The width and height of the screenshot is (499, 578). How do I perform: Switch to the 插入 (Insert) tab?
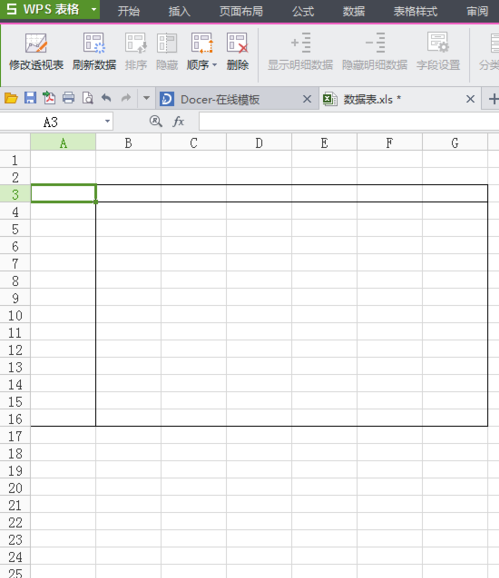pyautogui.click(x=179, y=11)
